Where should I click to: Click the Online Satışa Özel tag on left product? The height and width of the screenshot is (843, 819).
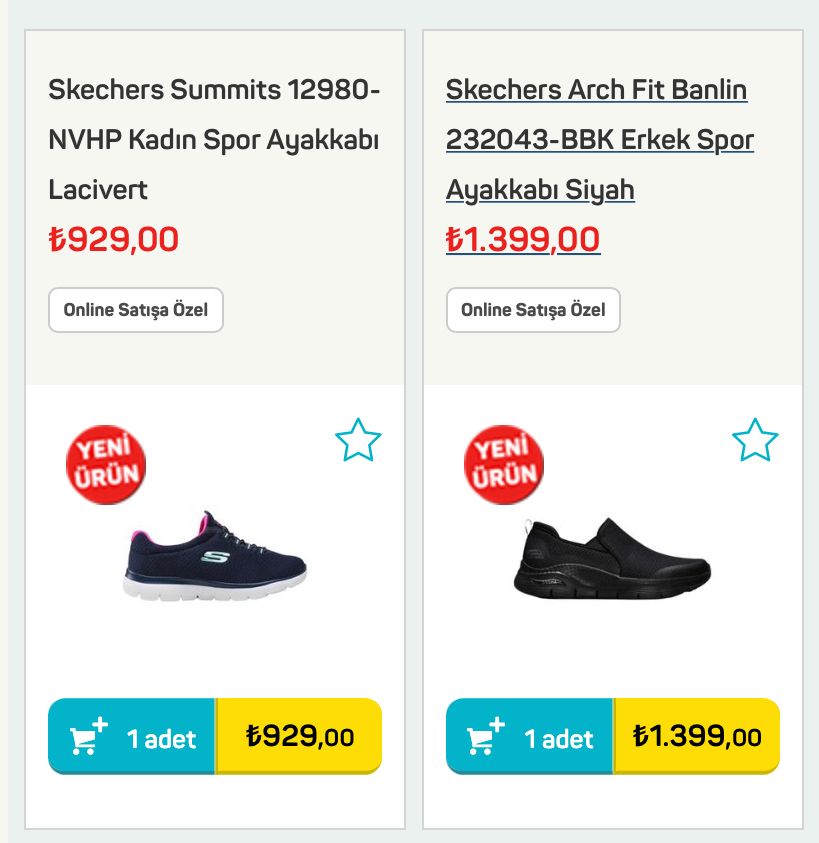click(x=135, y=310)
